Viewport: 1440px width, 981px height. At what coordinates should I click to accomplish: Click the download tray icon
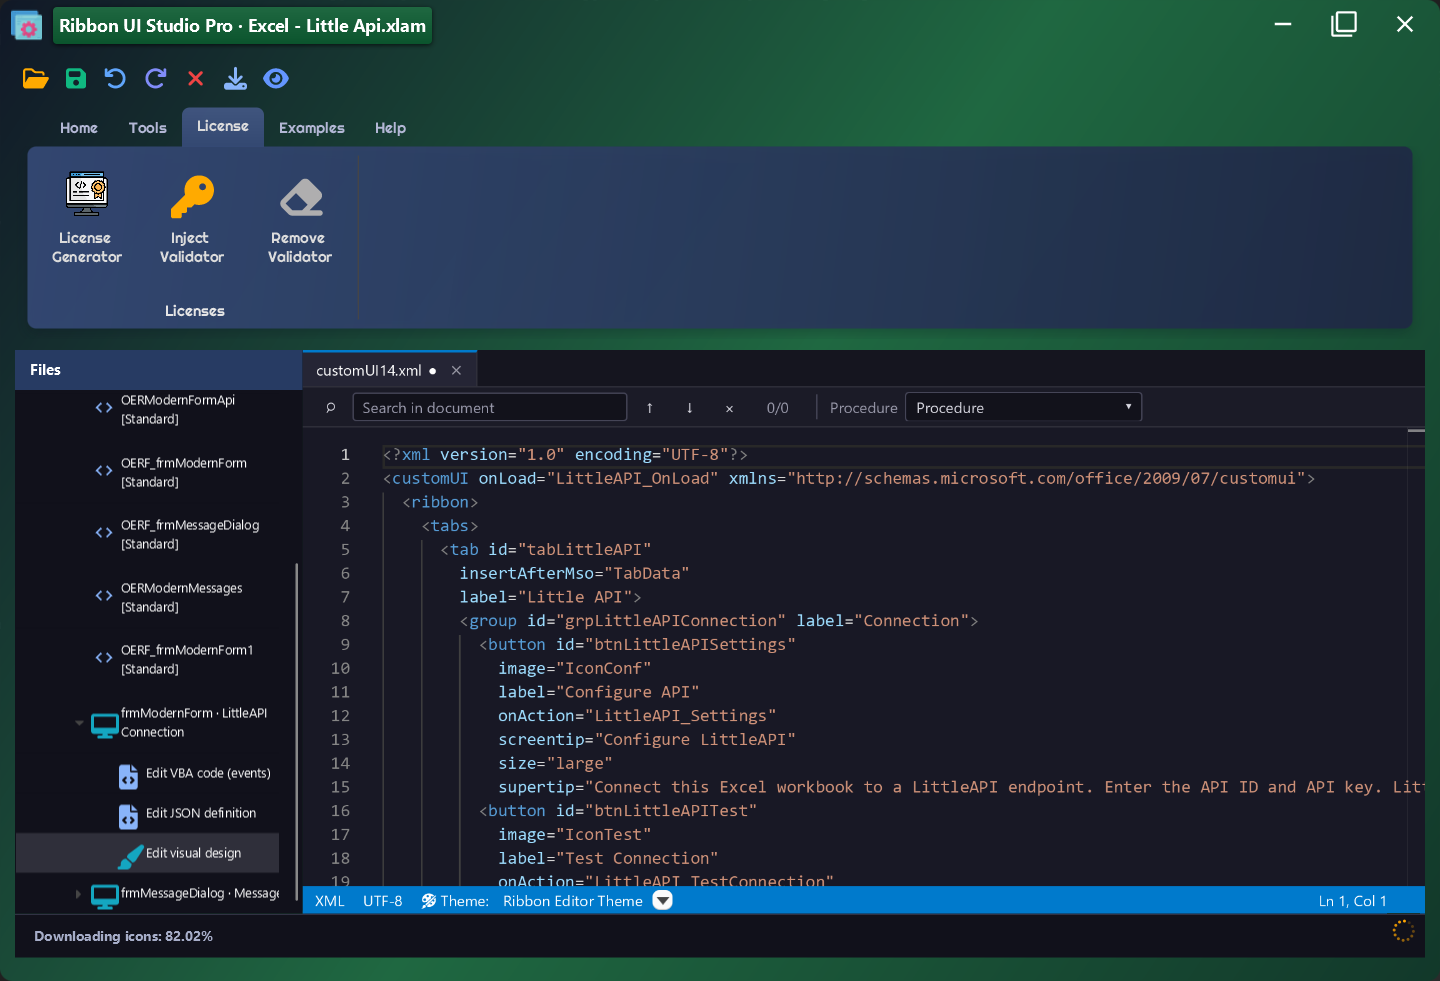235,79
